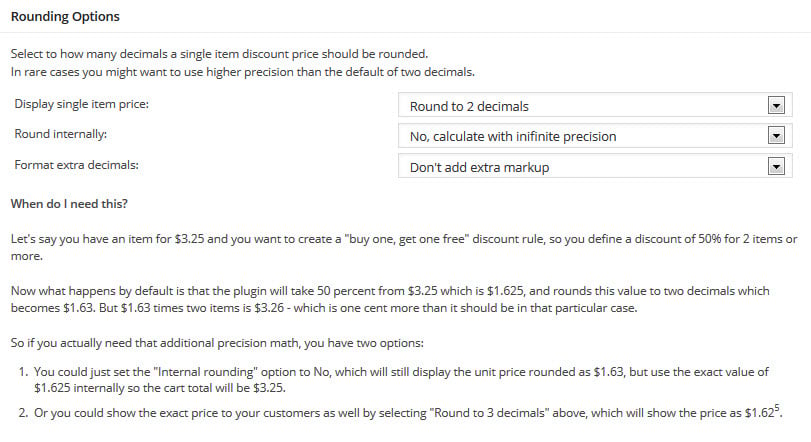Click the 'Format extra decimals:' label
Screen dimensions: 811x442
[x=76, y=165]
